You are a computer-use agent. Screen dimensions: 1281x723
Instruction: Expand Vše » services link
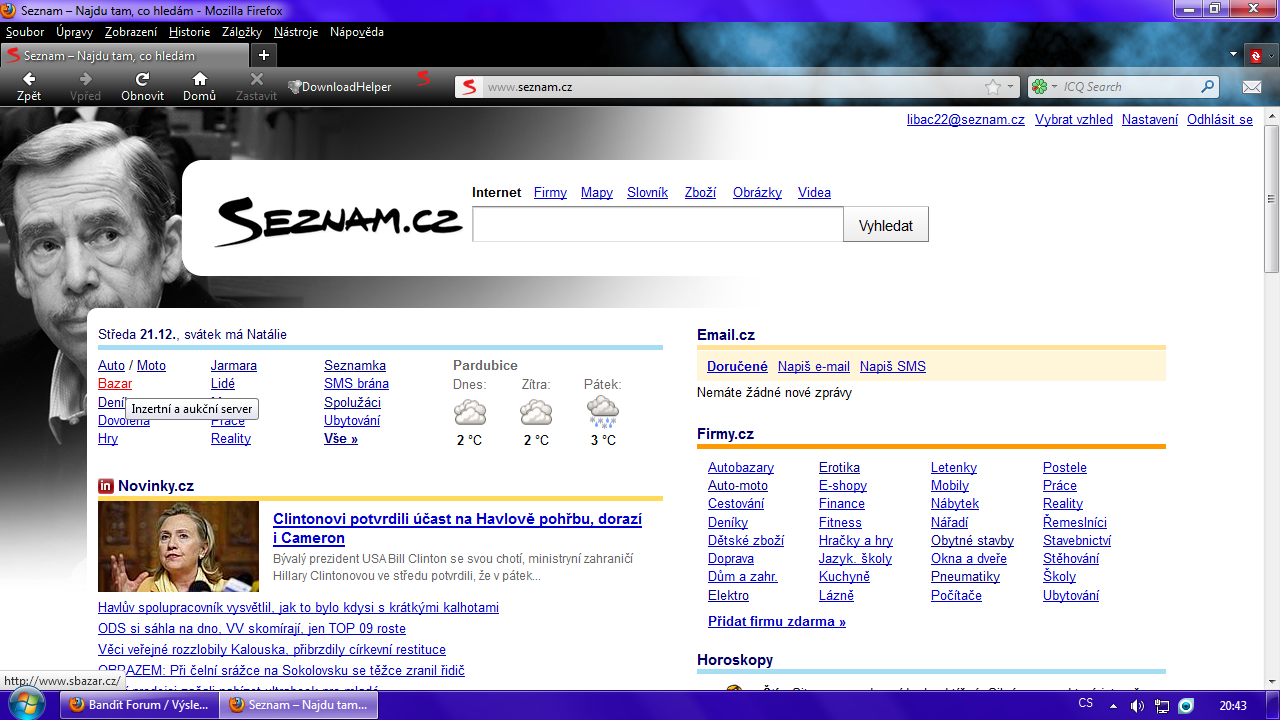(341, 438)
